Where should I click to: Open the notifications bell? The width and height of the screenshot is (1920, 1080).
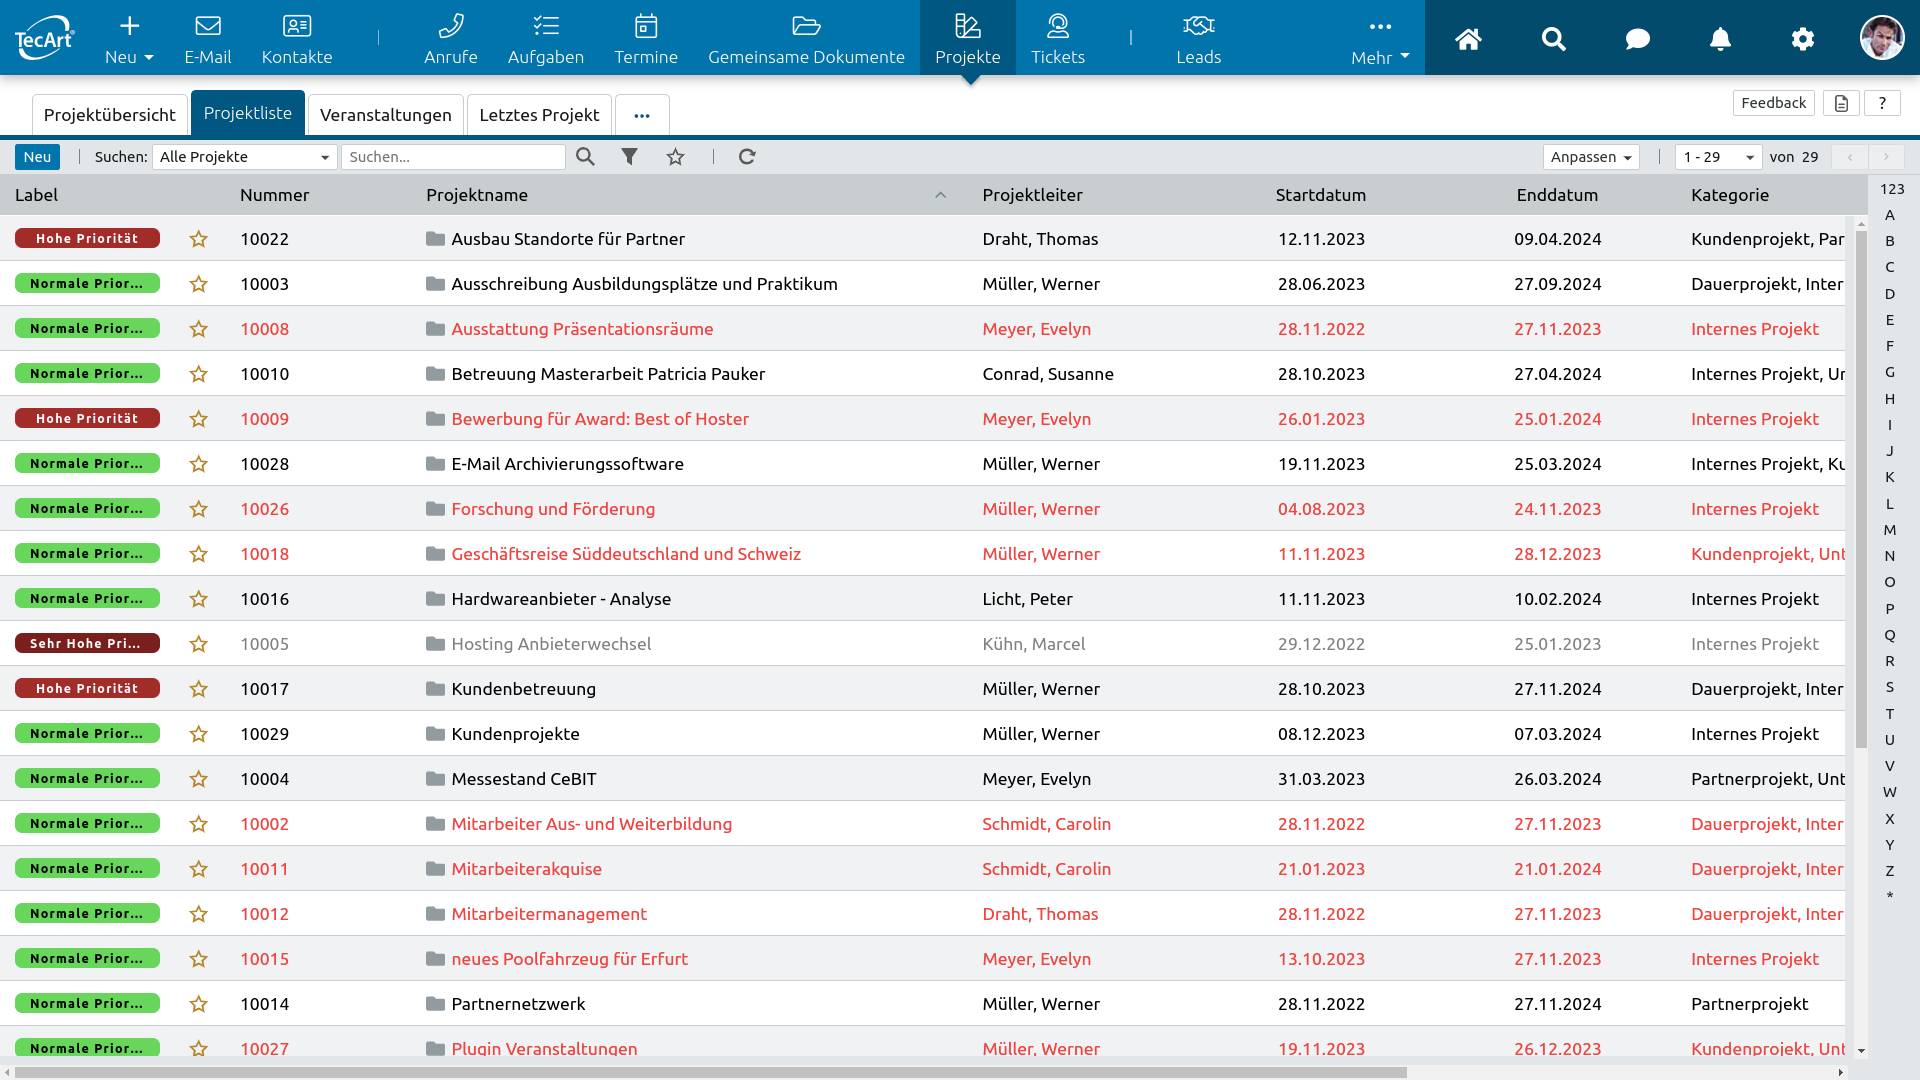pyautogui.click(x=1719, y=39)
